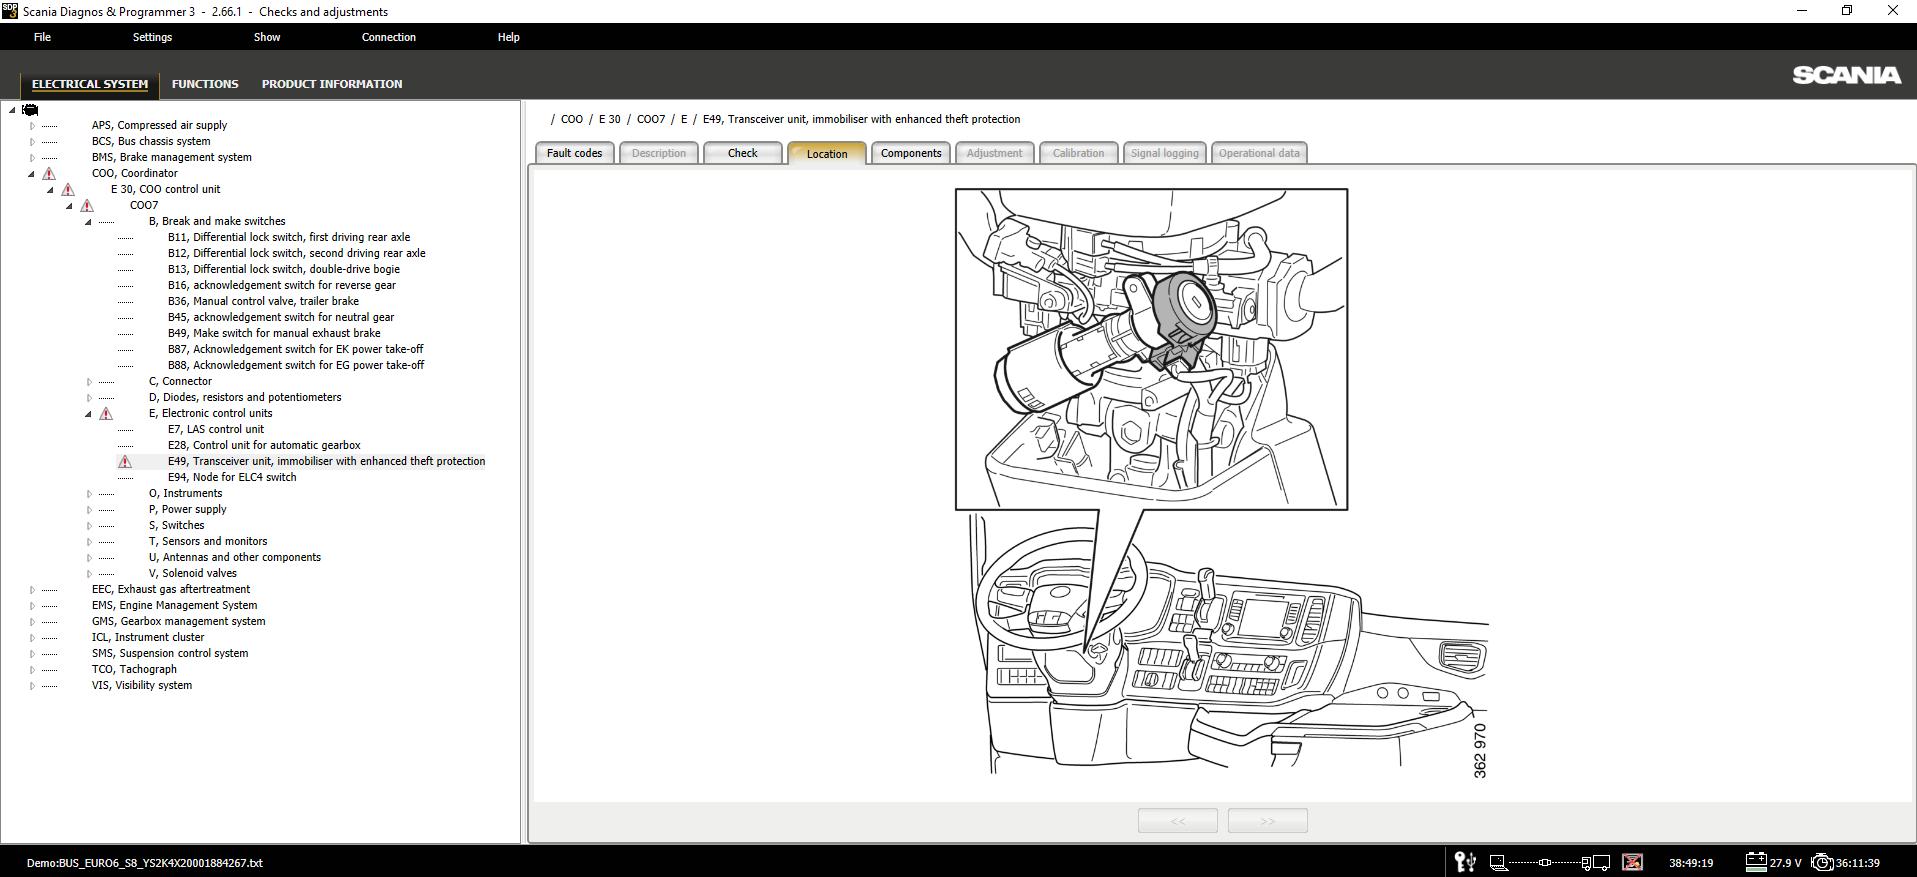Select the ELECTRICAL SYSTEM section
This screenshot has width=1917, height=877.
pyautogui.click(x=90, y=84)
